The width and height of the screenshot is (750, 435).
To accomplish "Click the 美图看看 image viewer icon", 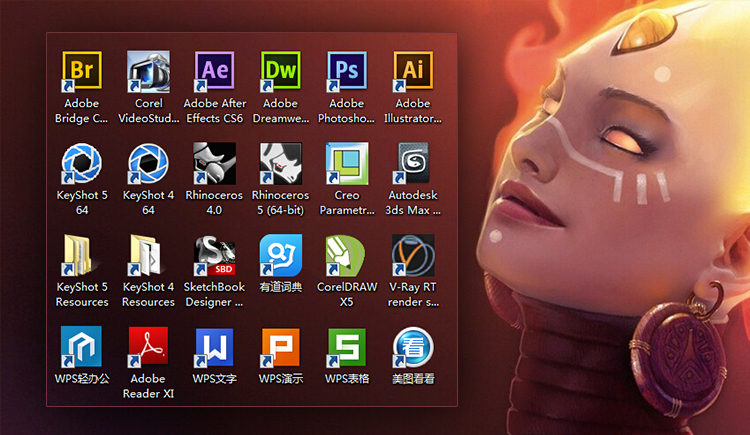I will (x=413, y=347).
